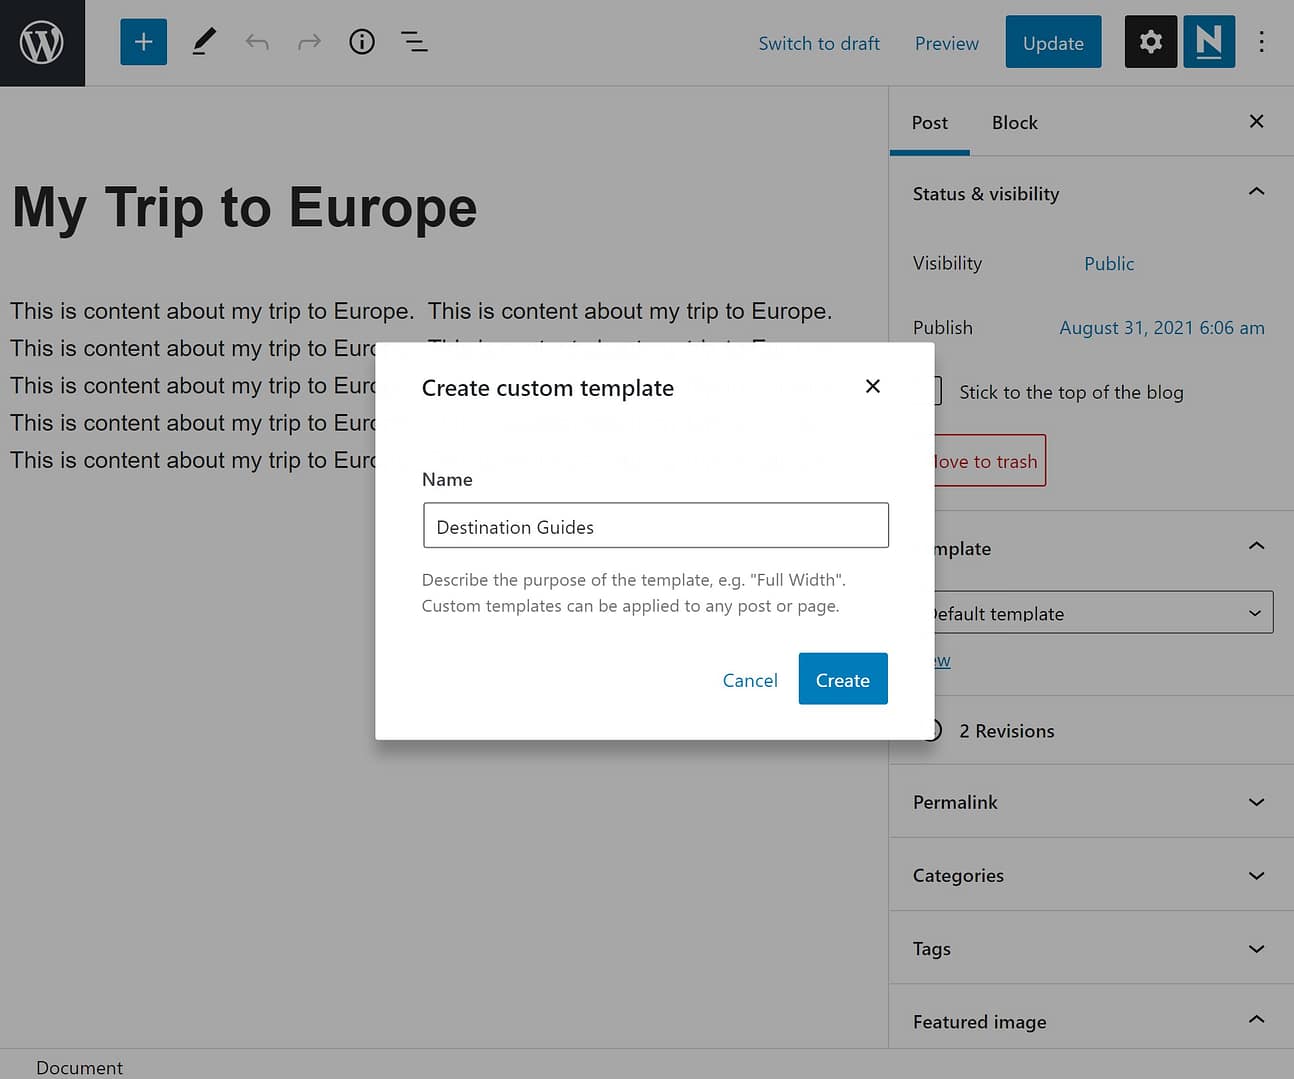View document details information
Viewport: 1294px width, 1079px height.
[361, 41]
